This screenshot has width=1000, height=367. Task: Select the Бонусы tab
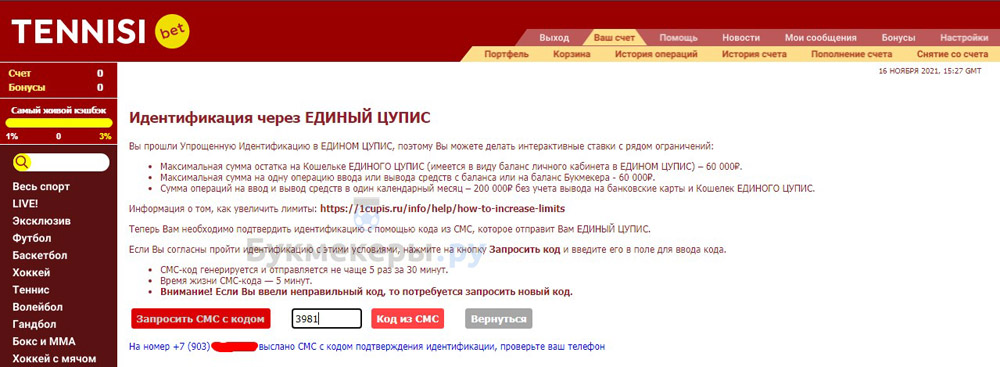[898, 38]
